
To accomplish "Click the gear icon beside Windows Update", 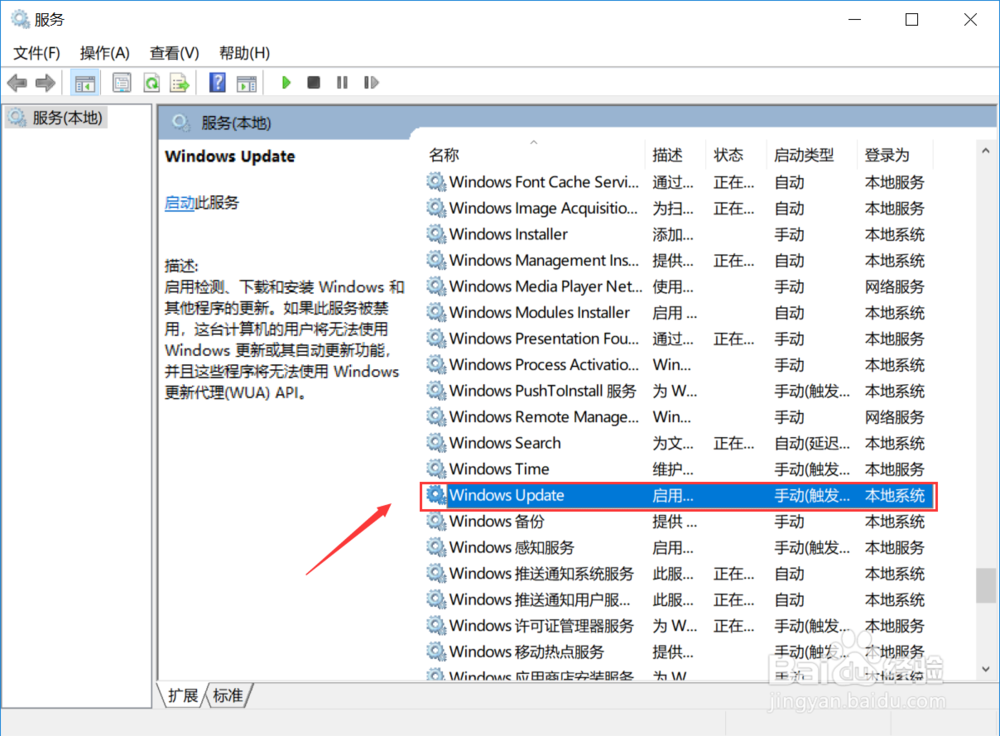I will coord(436,495).
